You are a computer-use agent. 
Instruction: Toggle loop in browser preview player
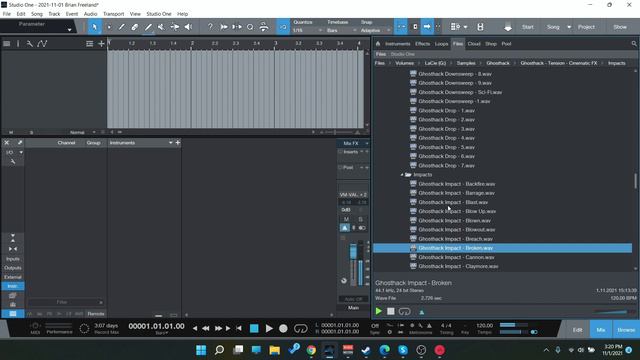click(404, 311)
